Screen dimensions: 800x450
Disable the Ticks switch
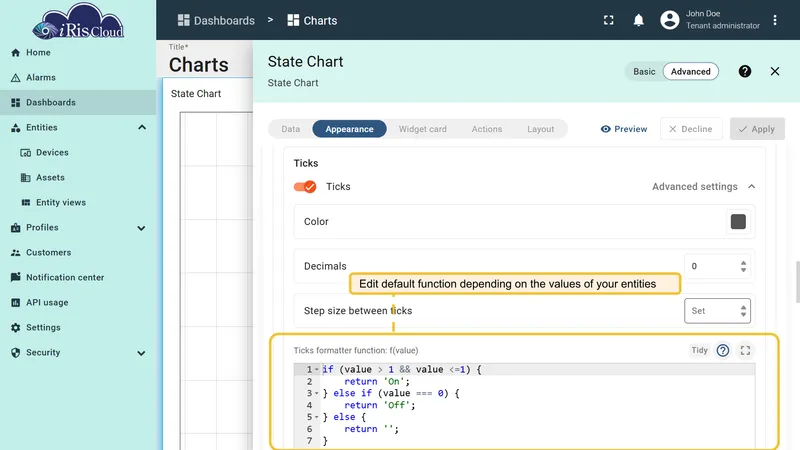click(305, 187)
